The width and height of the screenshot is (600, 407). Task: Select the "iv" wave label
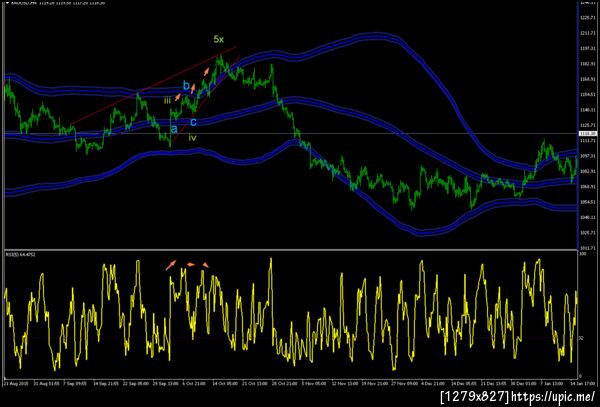click(x=192, y=137)
